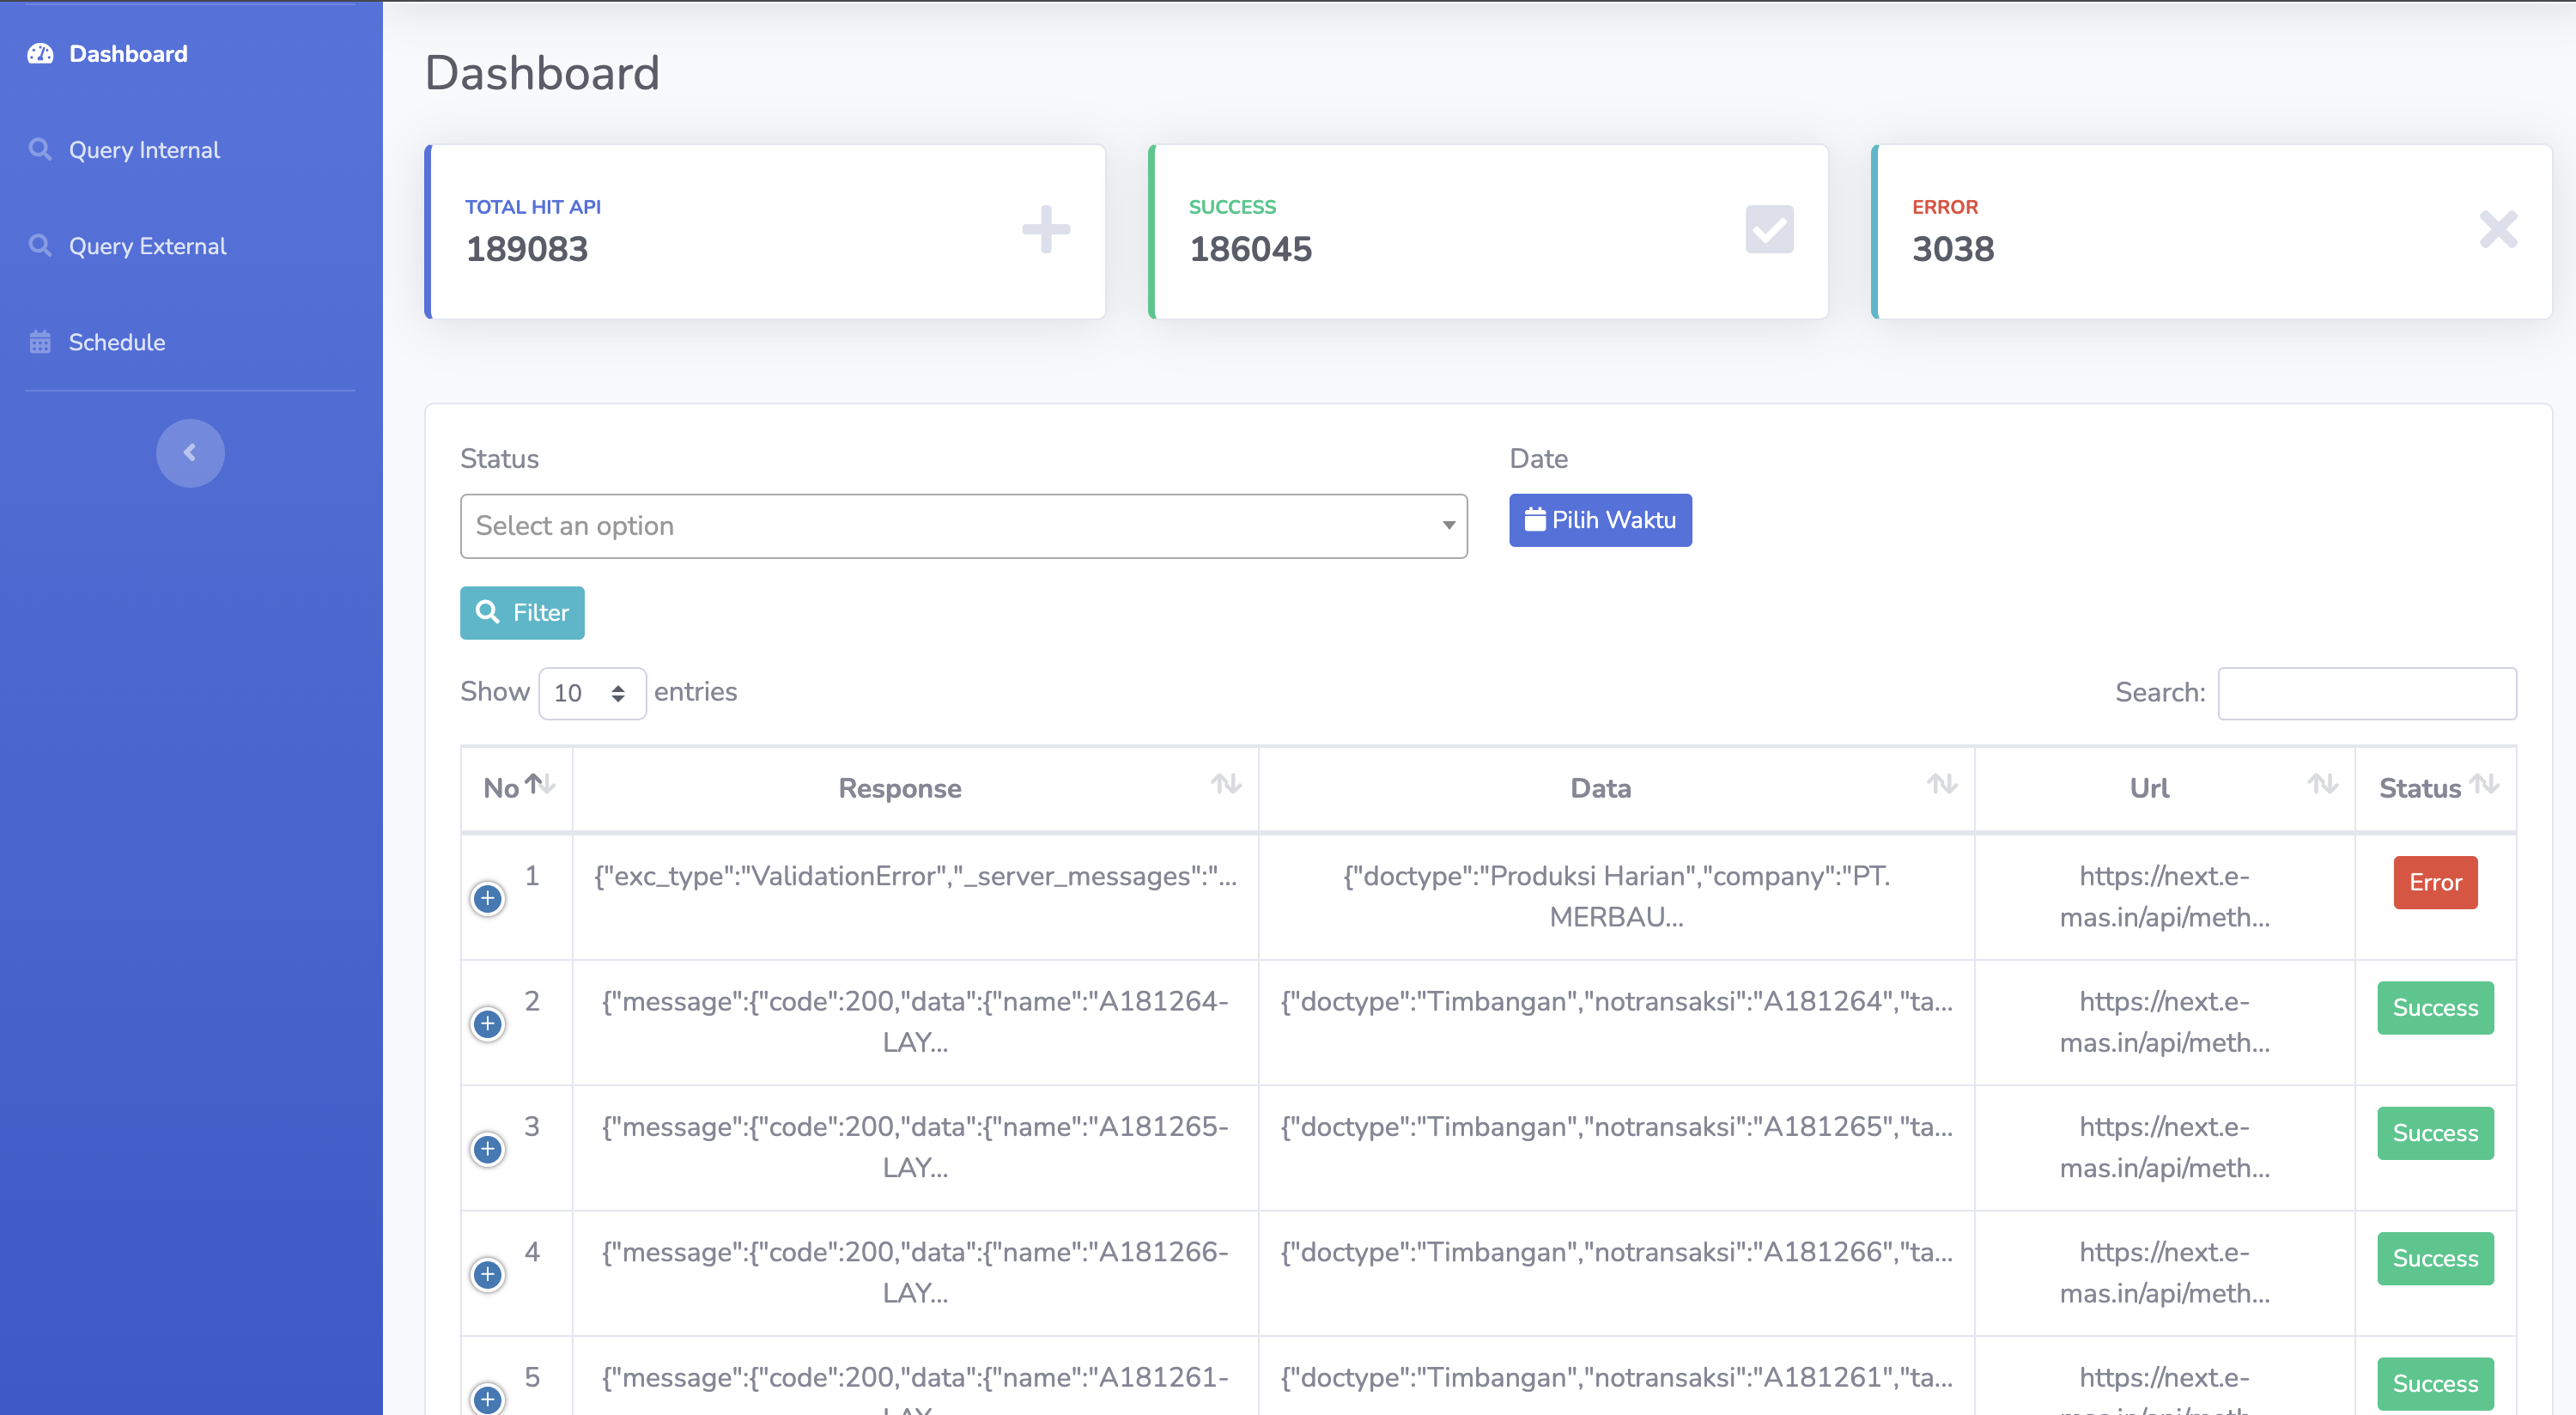
Task: Focus the Search input field
Action: (x=2367, y=693)
